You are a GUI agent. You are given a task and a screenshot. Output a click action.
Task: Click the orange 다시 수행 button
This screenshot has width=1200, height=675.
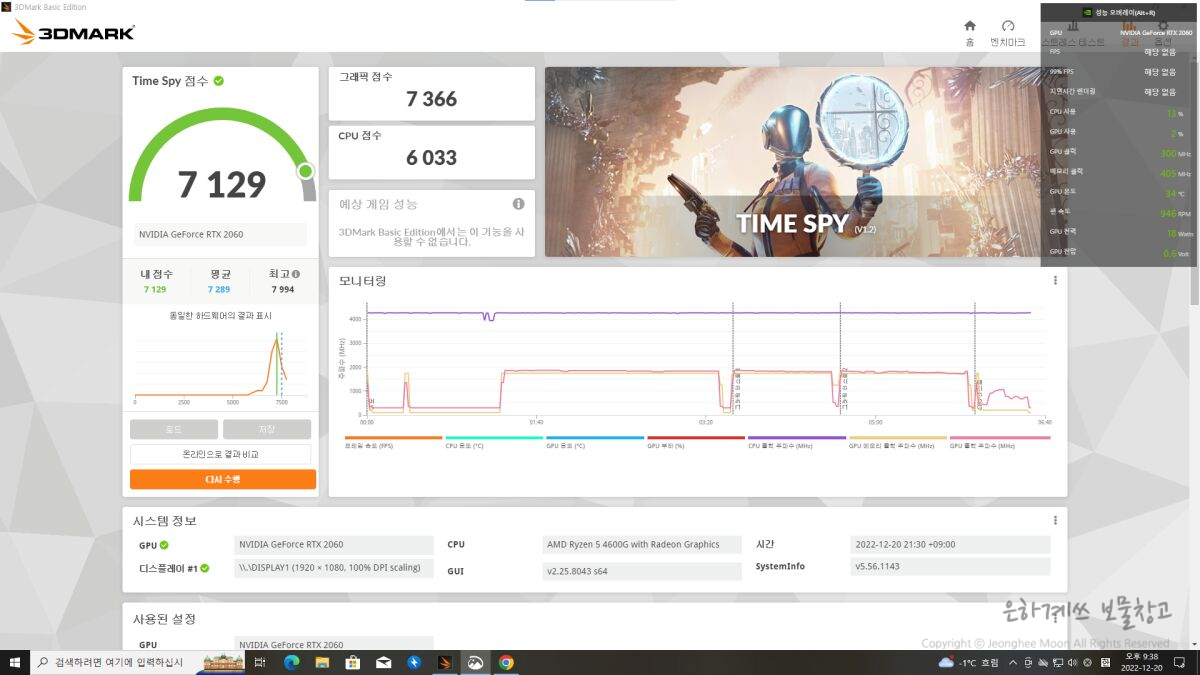coord(223,479)
